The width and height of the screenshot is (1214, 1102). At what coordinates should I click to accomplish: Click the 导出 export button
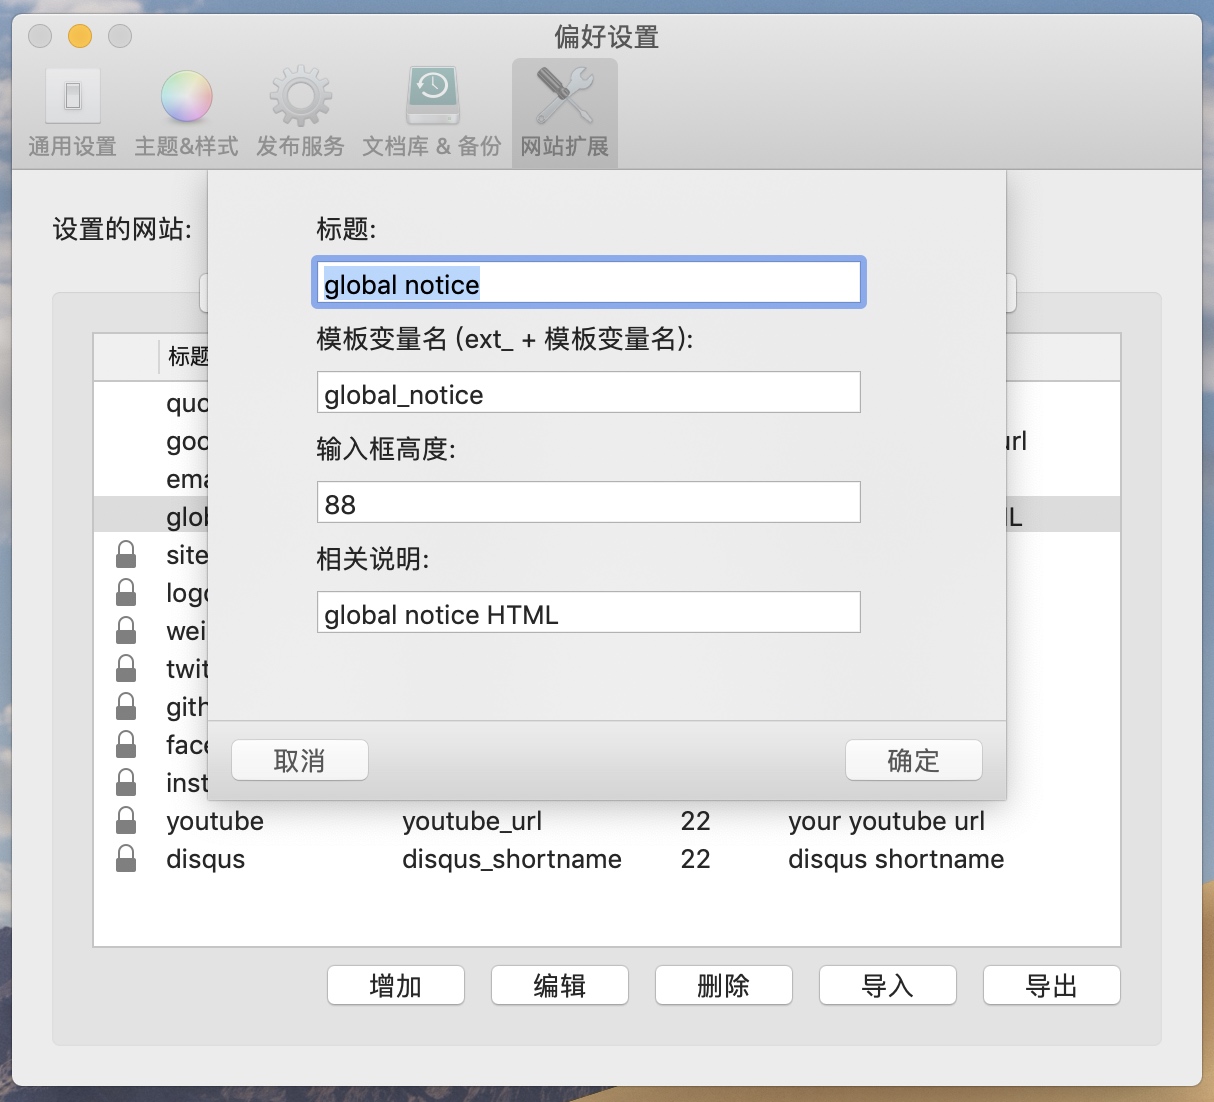(x=1051, y=986)
